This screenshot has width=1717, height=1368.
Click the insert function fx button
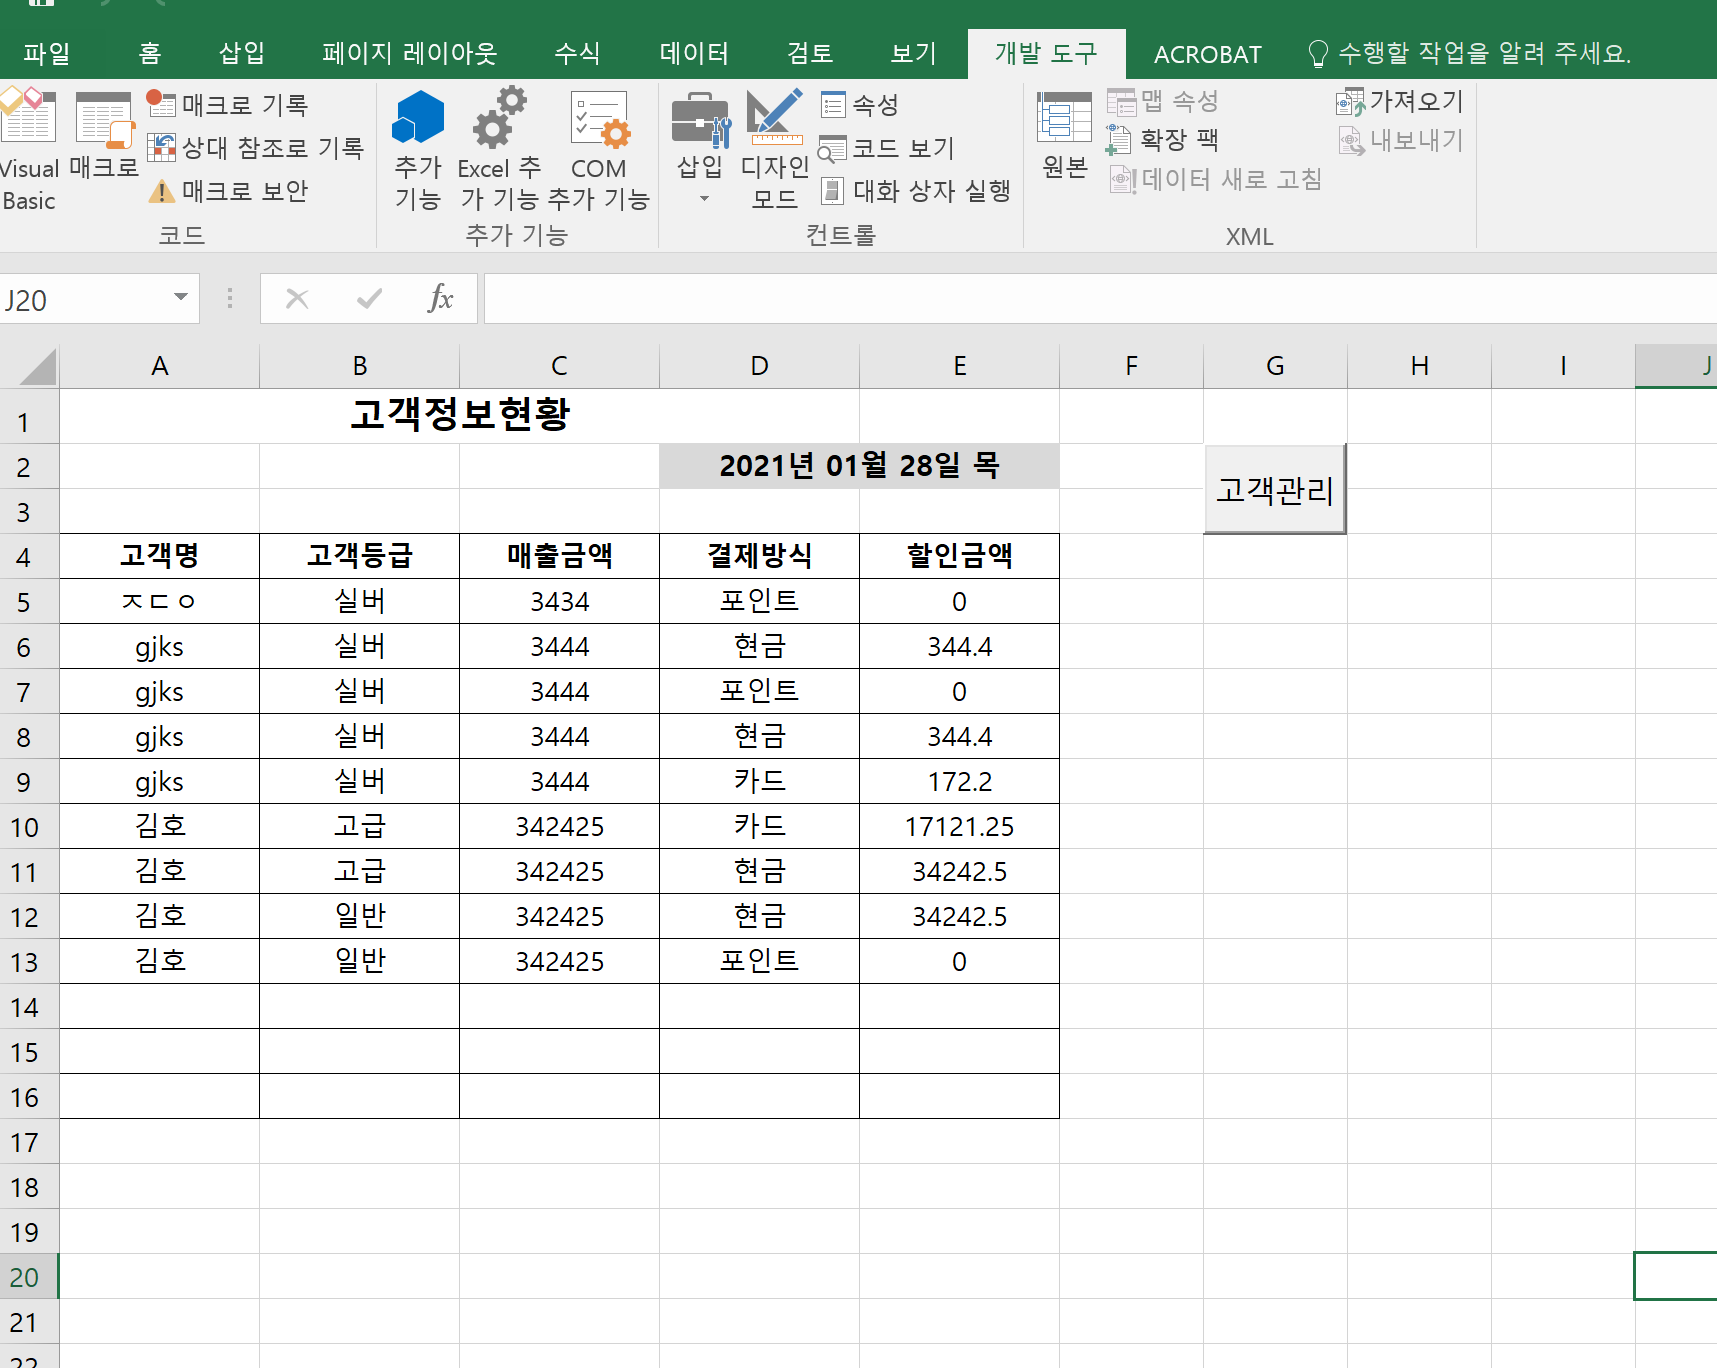click(440, 299)
